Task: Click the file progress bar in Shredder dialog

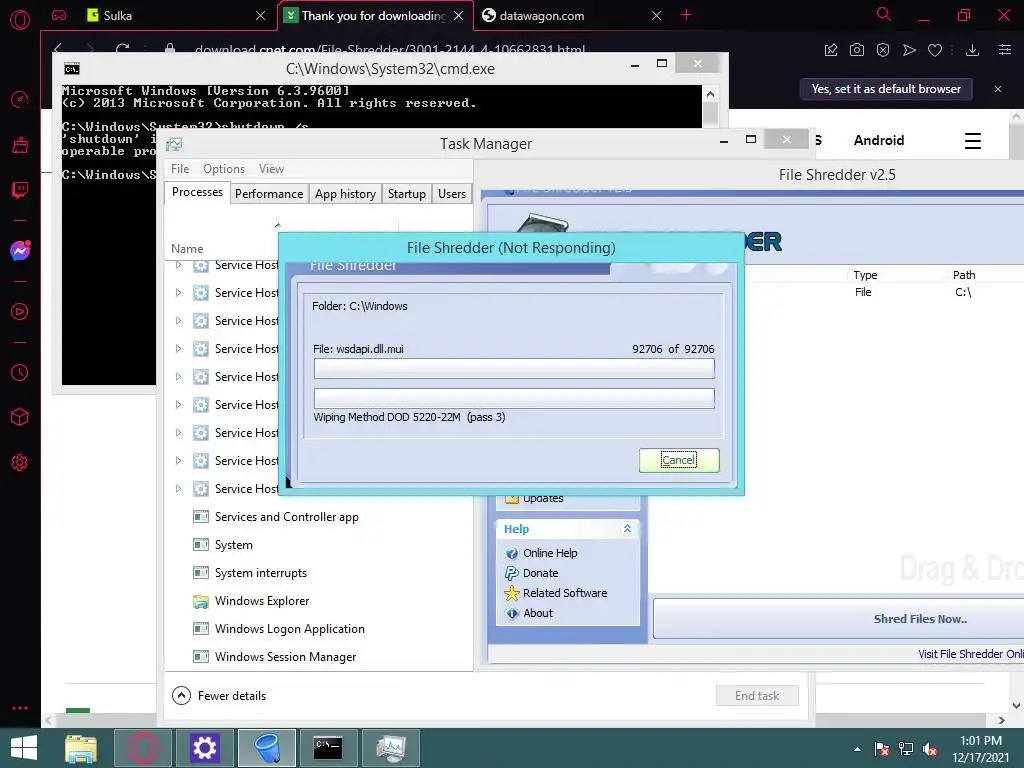Action: click(x=514, y=368)
